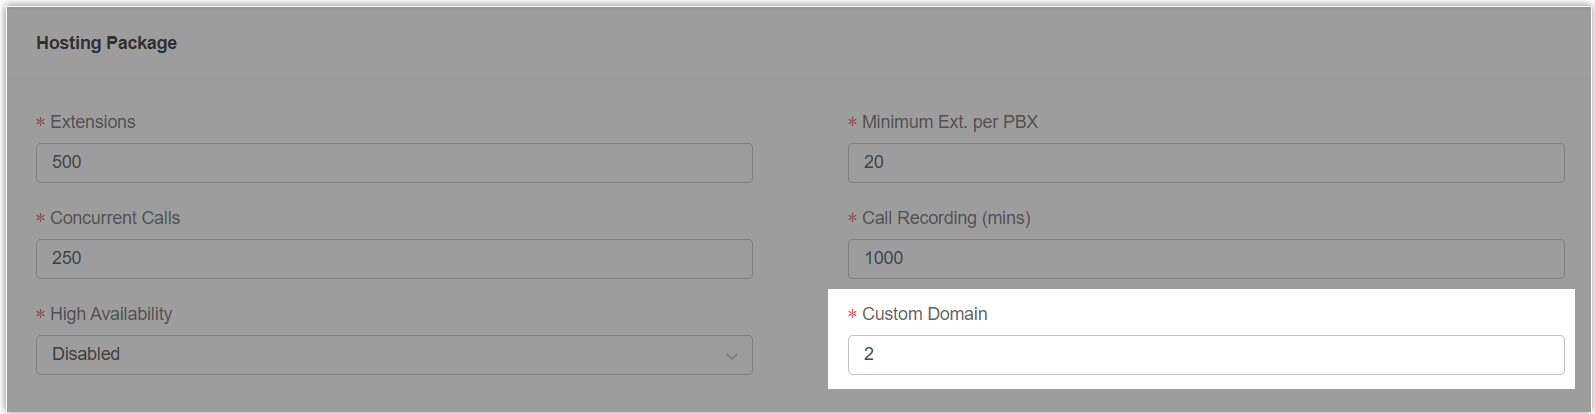Click the Hosting Package section heading
The height and width of the screenshot is (414, 1595).
[x=107, y=43]
